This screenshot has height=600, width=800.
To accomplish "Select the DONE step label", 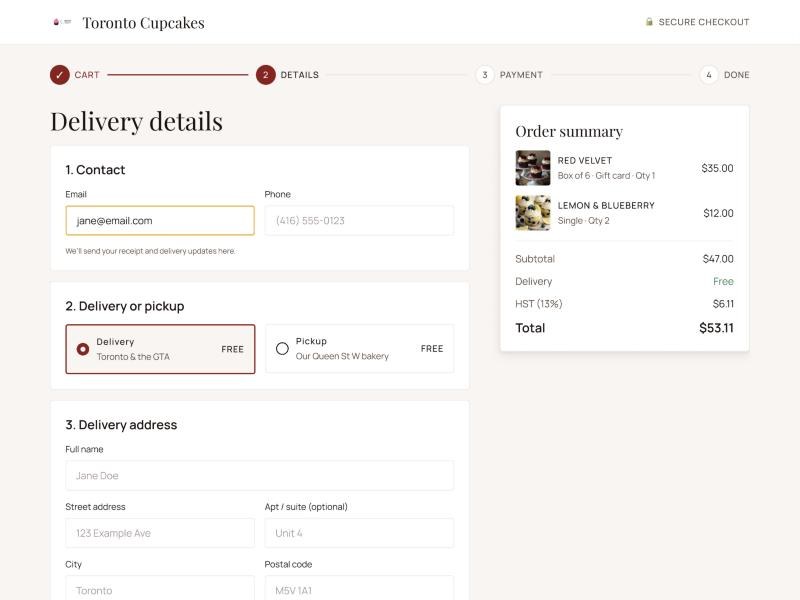I will click(x=736, y=75).
